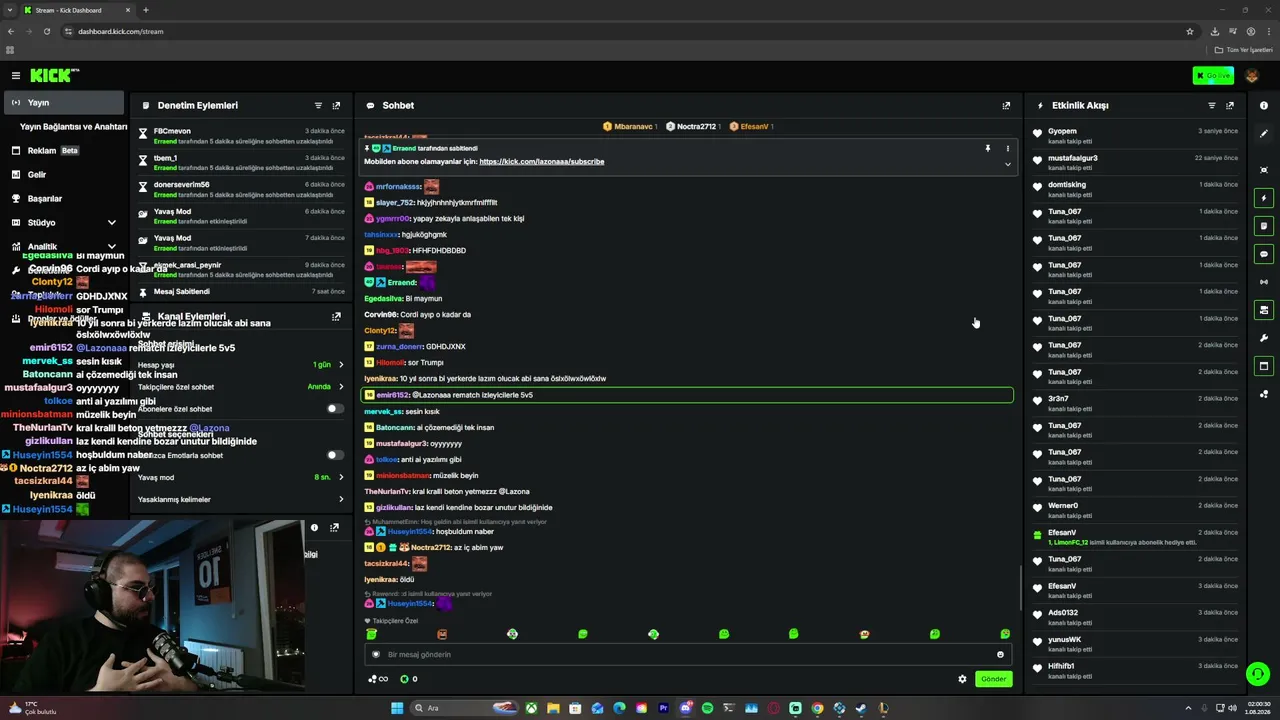Click the focus frame icon in right sidebar
Viewport: 1280px width, 720px height.
[x=1264, y=170]
